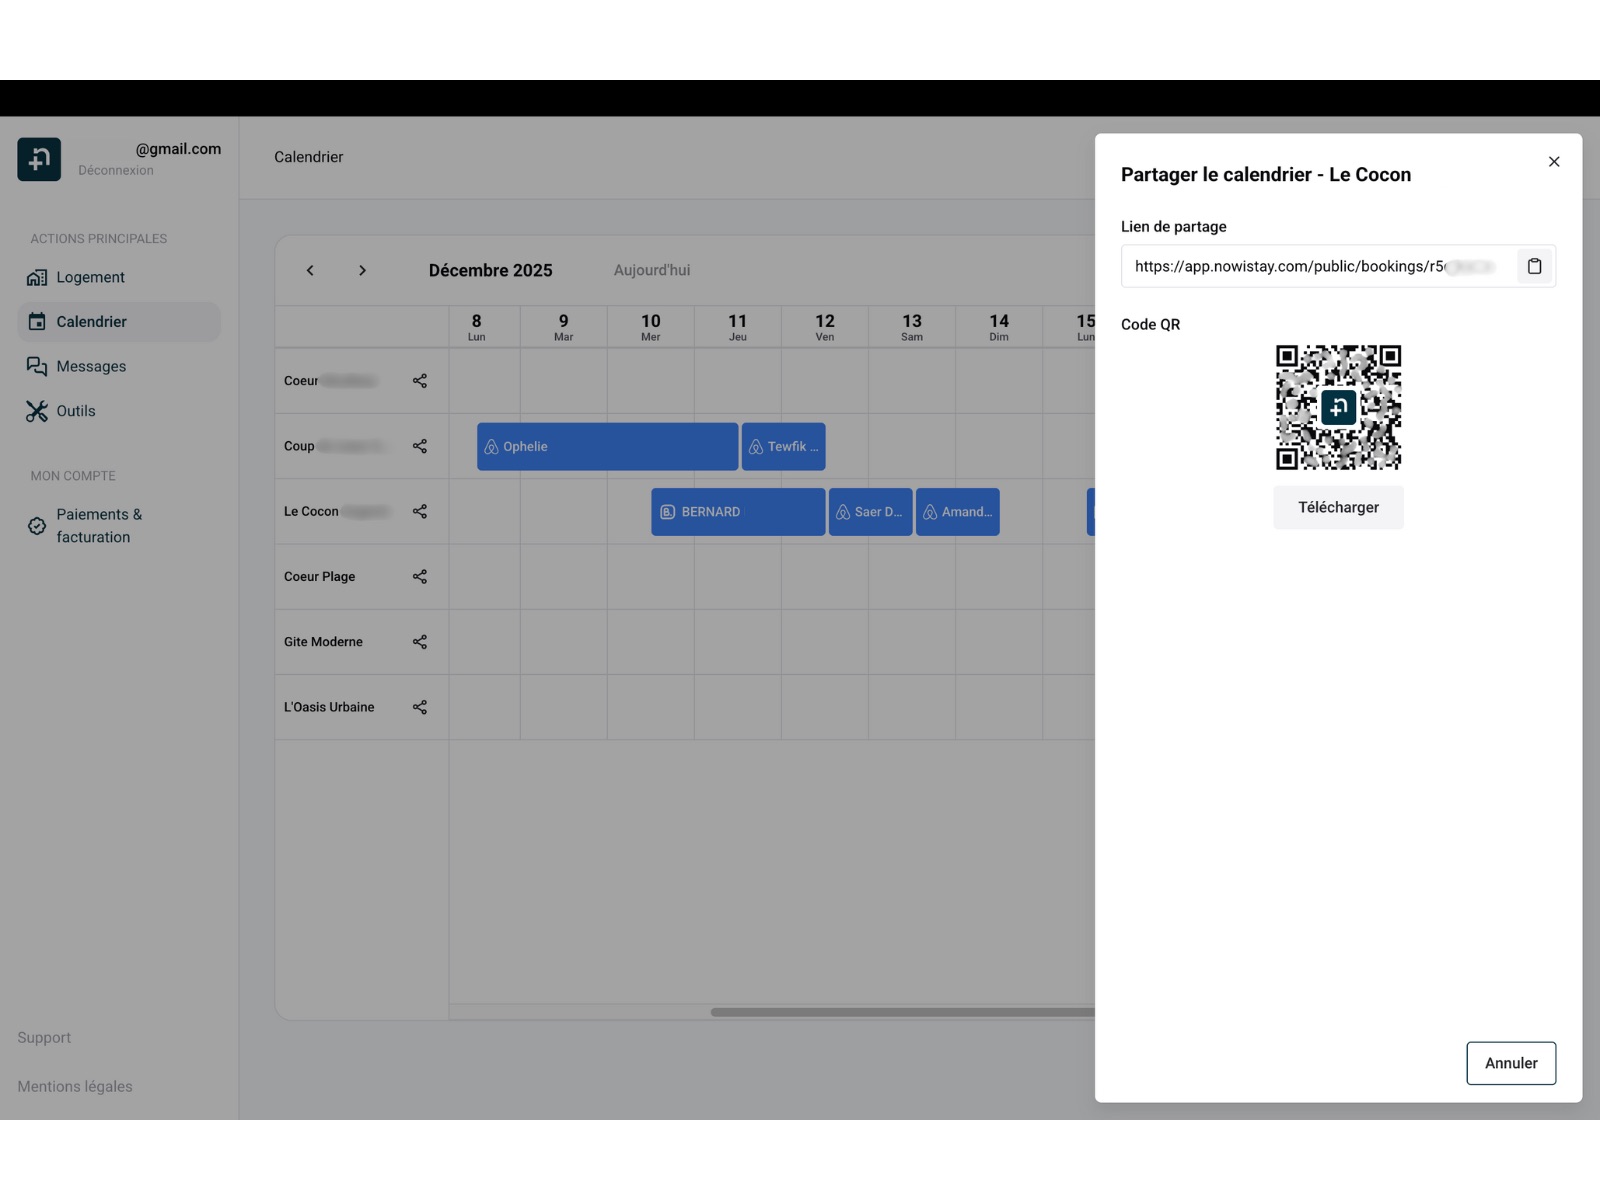This screenshot has height=1200, width=1600.
Task: Click the day 12 Ven column header
Action: [825, 326]
